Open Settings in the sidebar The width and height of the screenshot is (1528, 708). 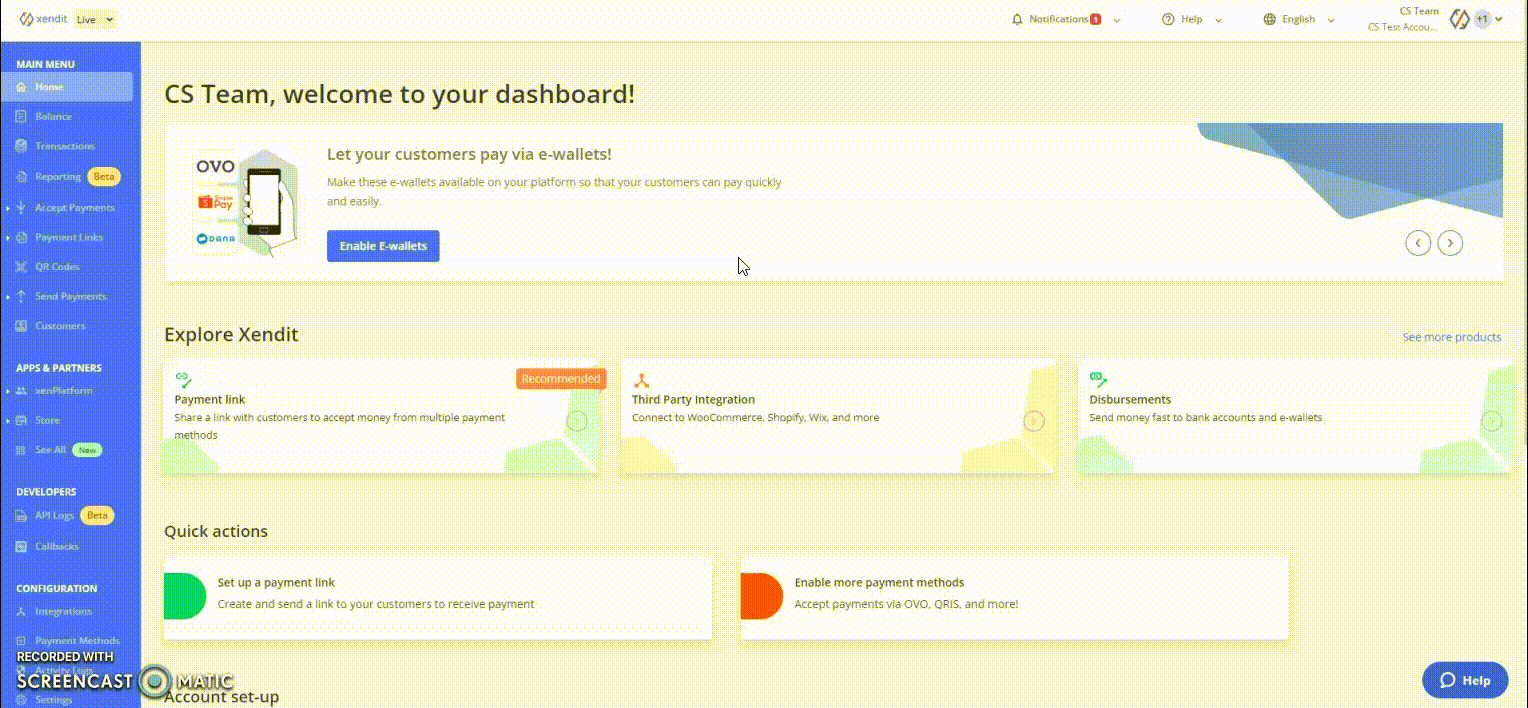[54, 700]
